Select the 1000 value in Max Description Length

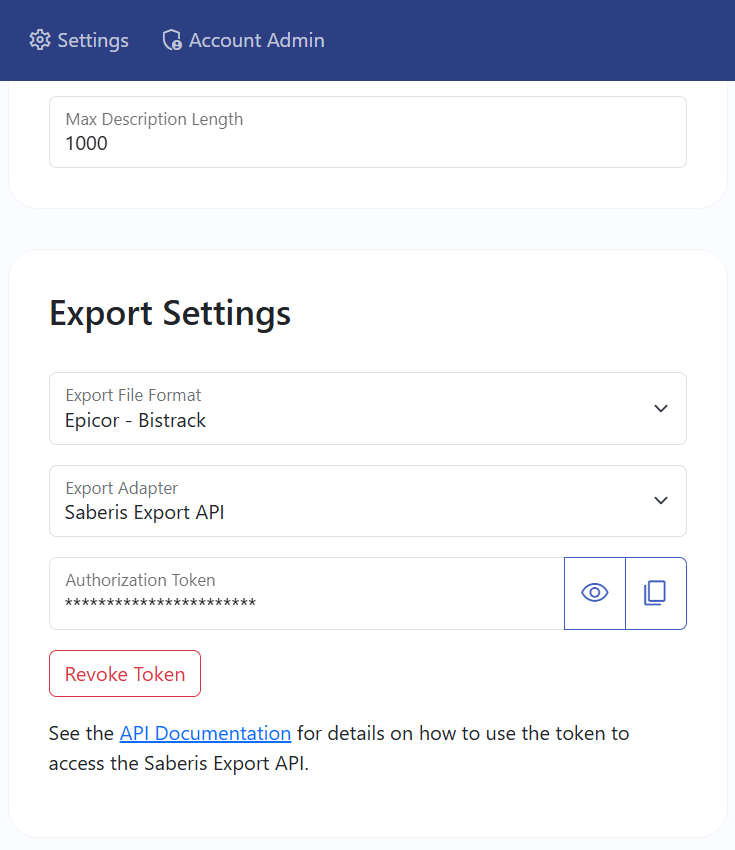tap(86, 143)
